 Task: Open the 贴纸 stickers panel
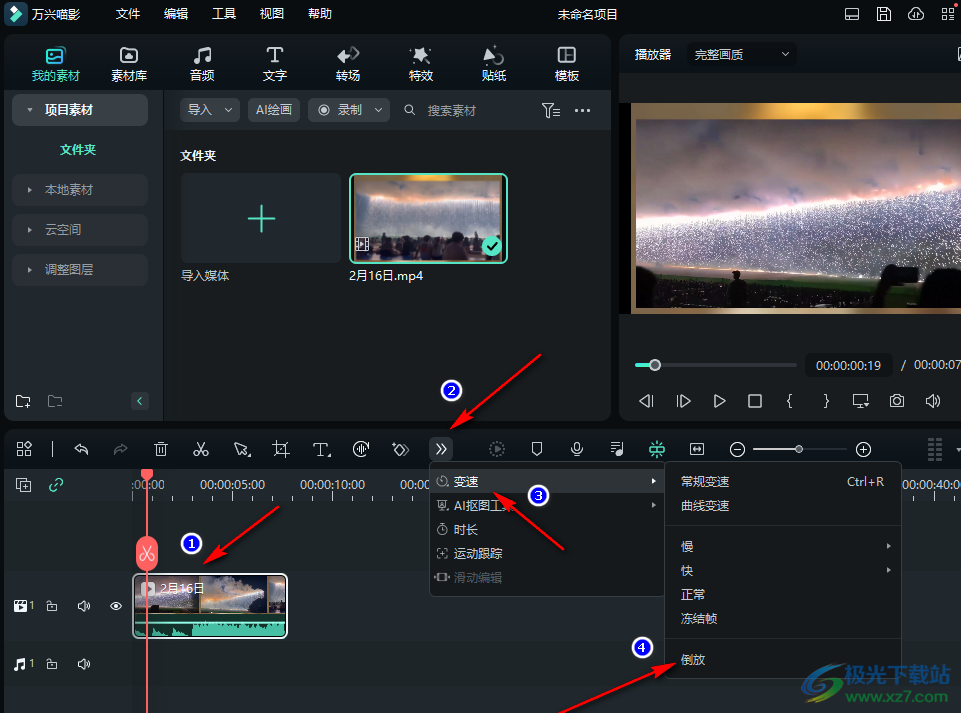(493, 64)
